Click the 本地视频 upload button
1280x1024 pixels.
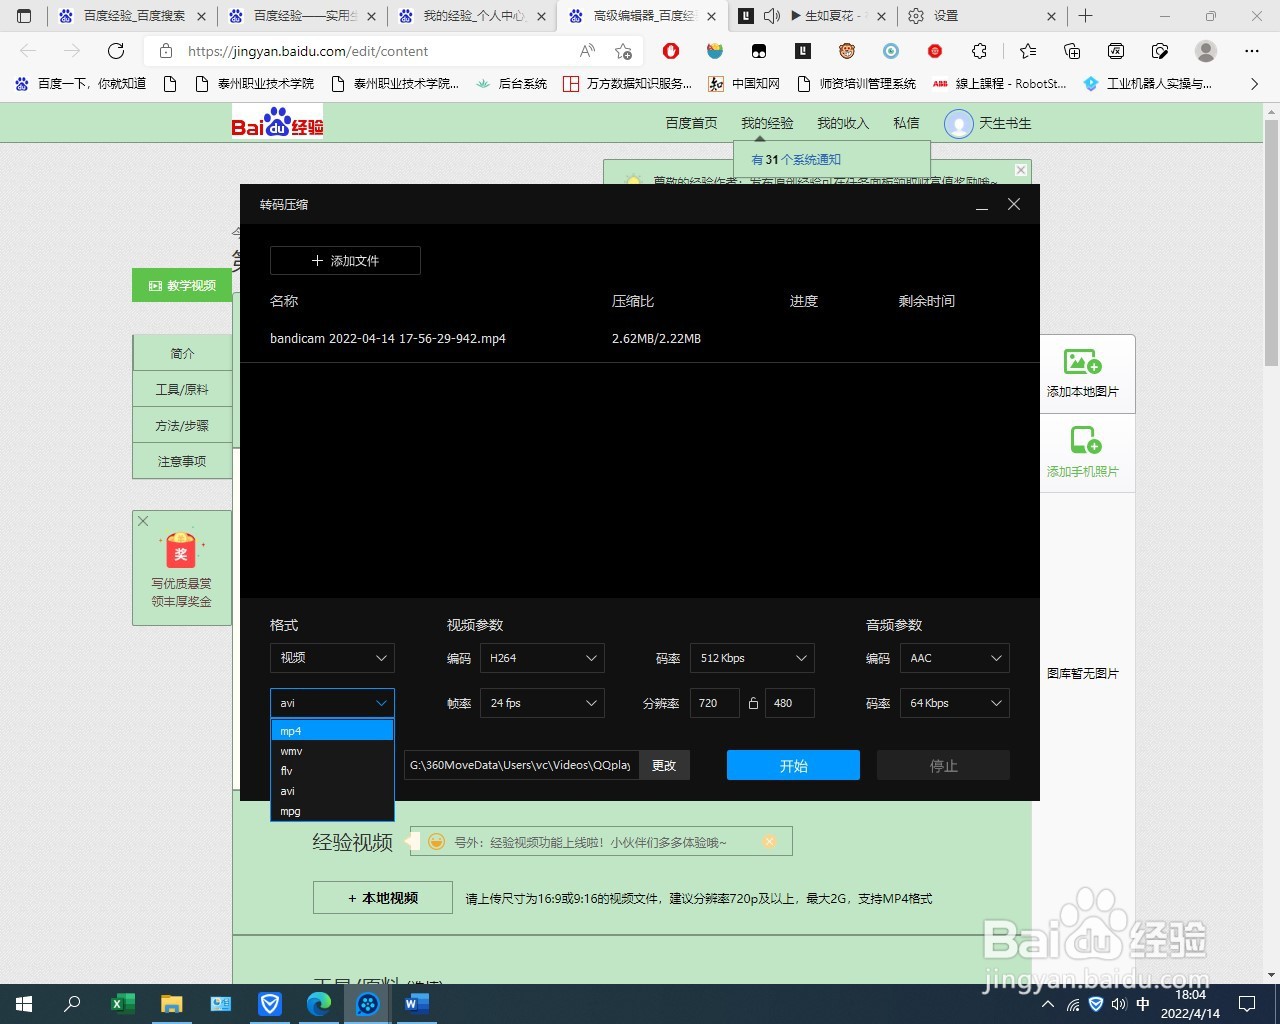(x=383, y=898)
